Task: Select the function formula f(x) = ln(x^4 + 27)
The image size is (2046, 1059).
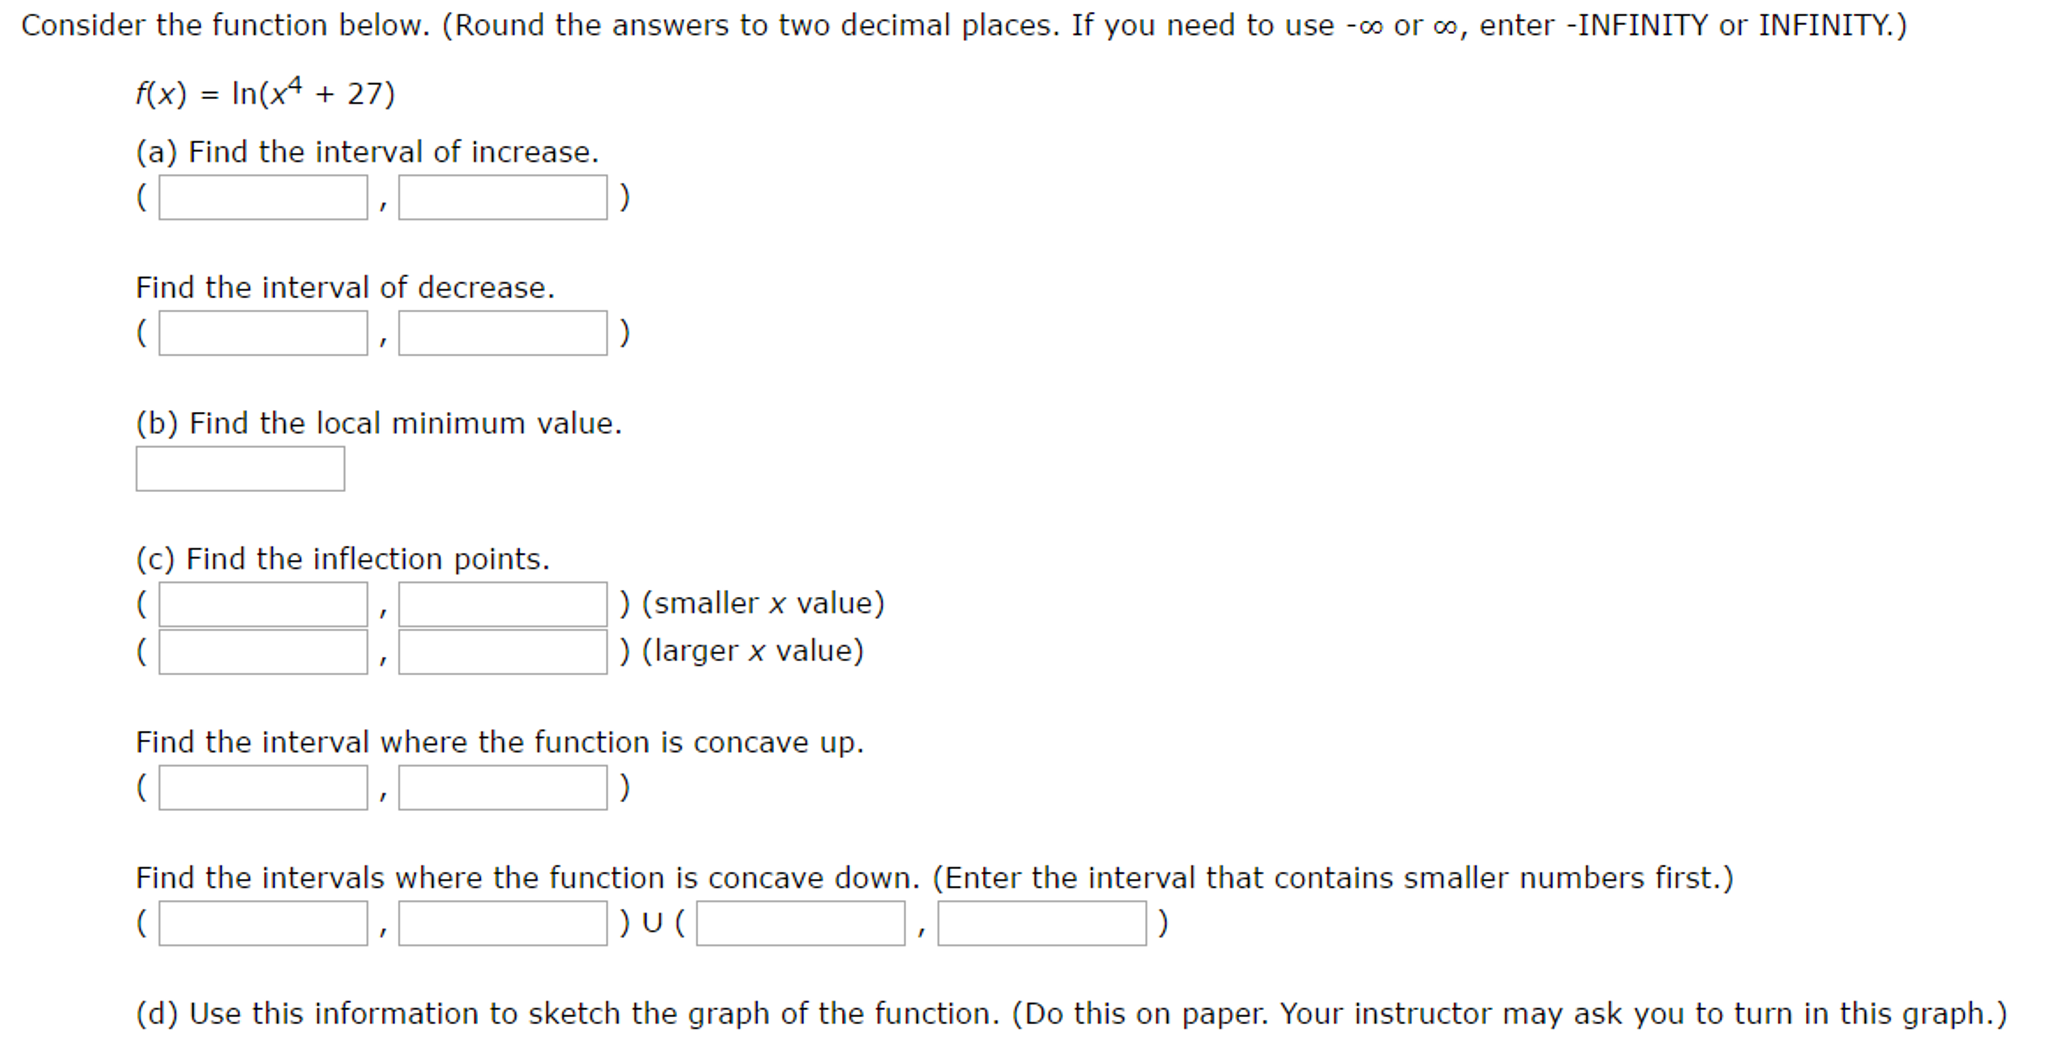Action: click(x=263, y=92)
